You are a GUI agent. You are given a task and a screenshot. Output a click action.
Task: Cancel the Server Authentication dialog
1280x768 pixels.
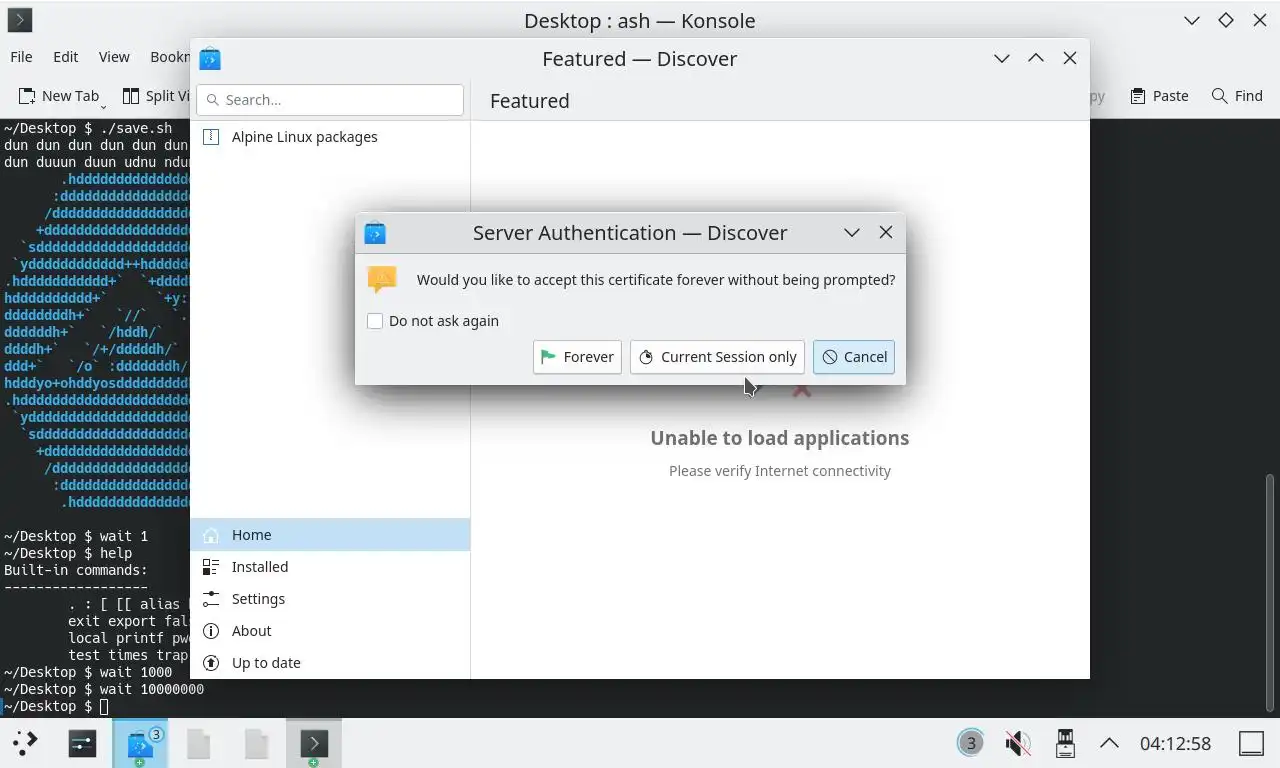click(854, 357)
